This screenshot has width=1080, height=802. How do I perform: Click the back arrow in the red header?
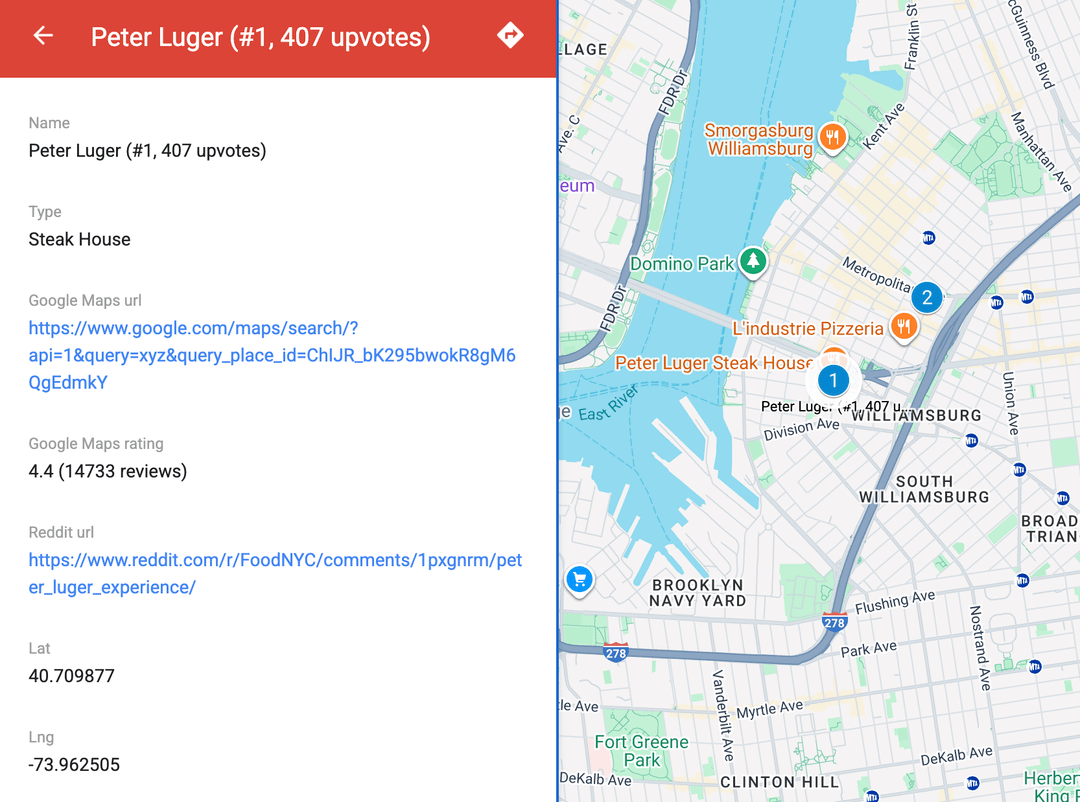coord(42,36)
